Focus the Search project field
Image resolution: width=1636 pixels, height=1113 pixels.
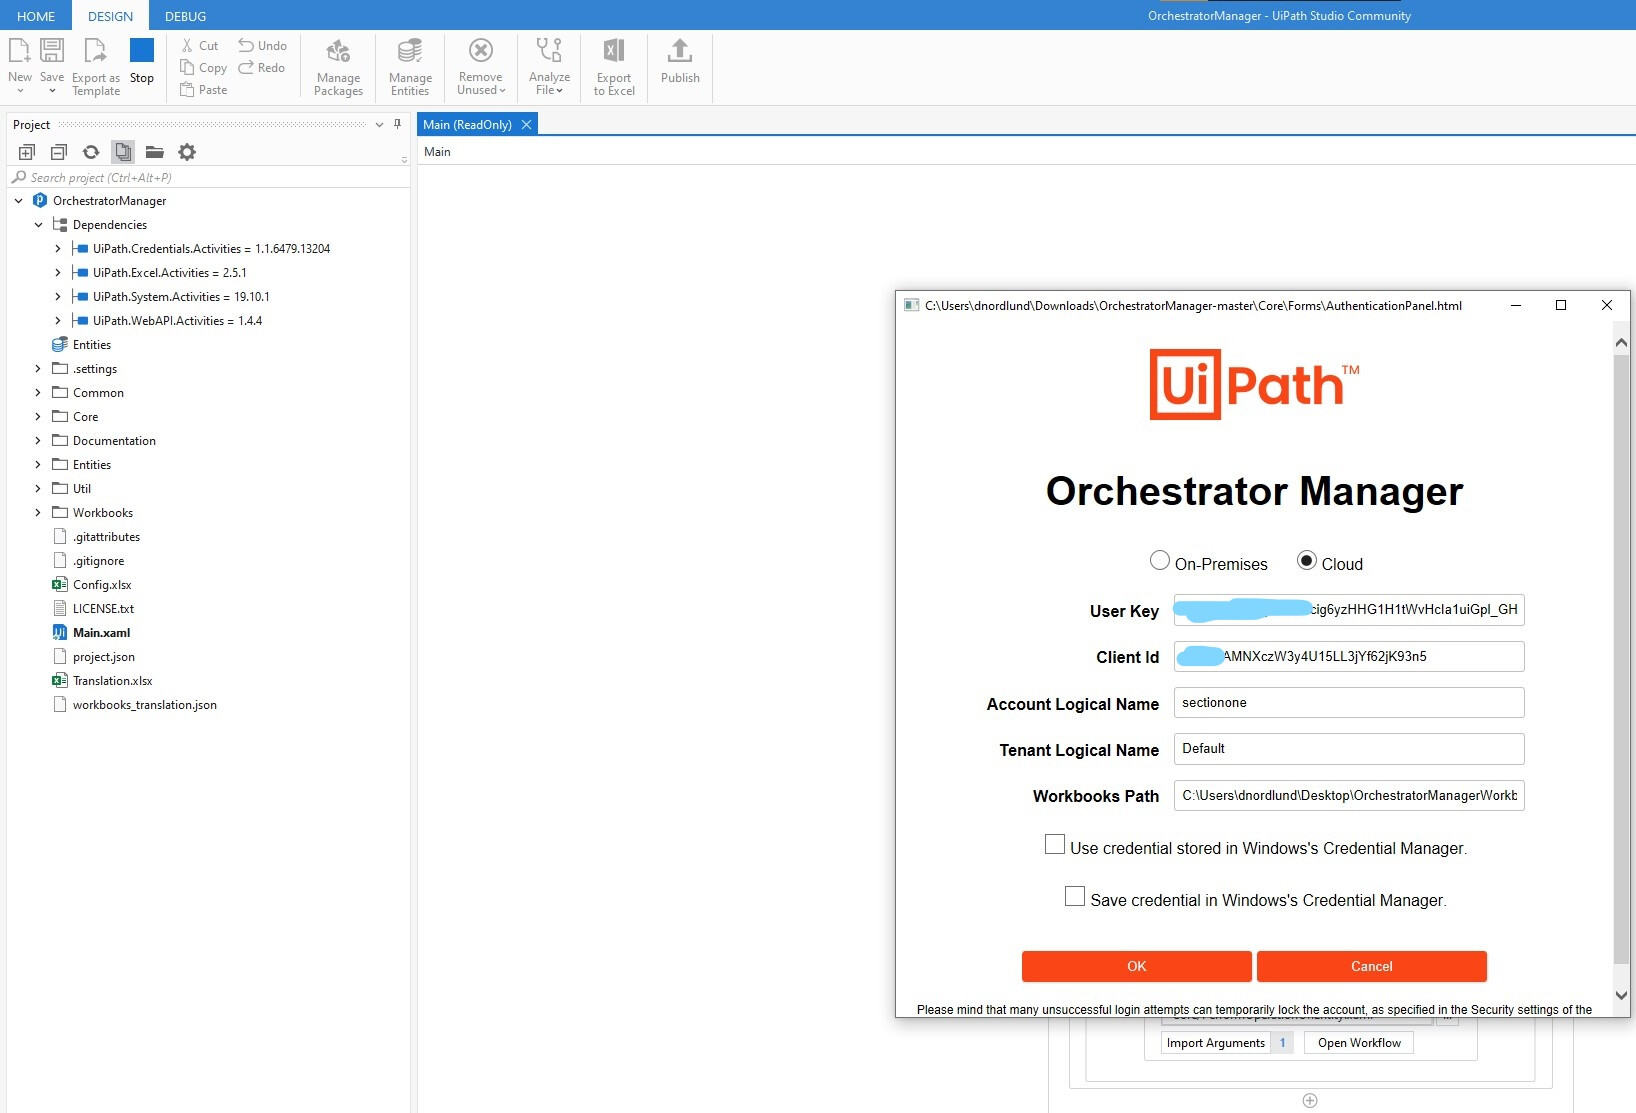point(209,178)
